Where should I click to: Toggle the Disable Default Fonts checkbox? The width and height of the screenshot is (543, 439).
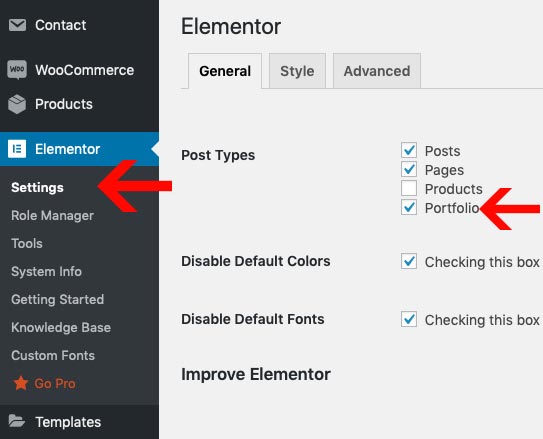(409, 319)
